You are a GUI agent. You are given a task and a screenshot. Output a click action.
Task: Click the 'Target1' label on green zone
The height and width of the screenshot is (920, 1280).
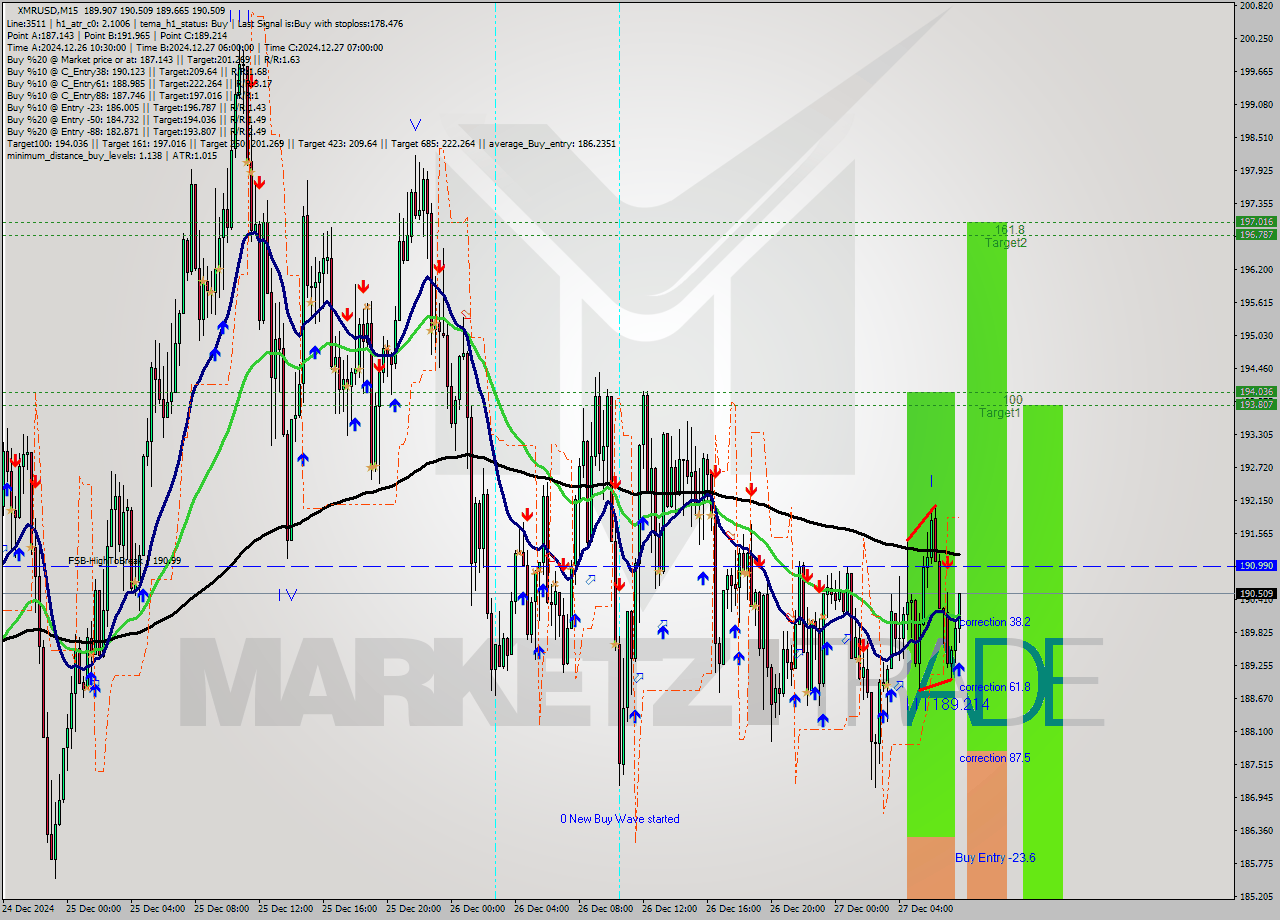(x=999, y=413)
